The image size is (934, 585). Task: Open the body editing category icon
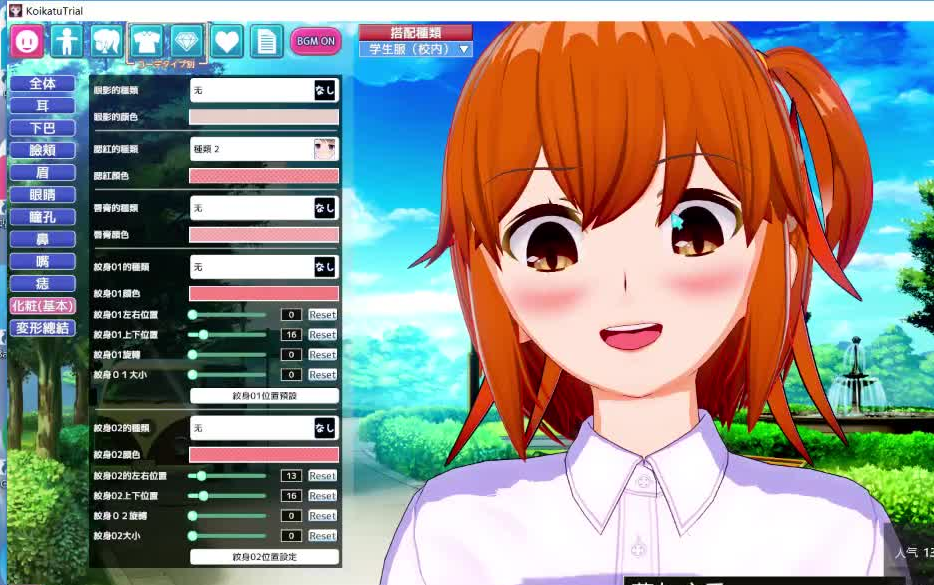[x=66, y=41]
